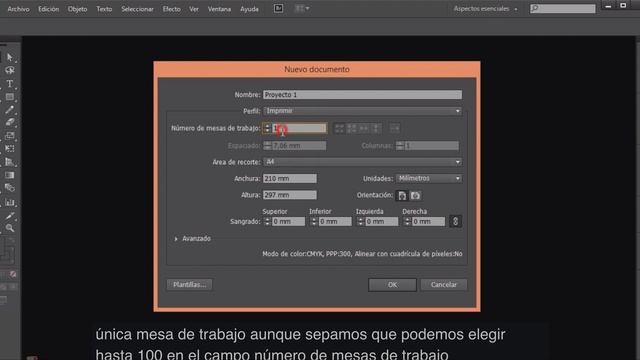The width and height of the screenshot is (640, 360).
Task: Click the OK button
Action: click(x=392, y=285)
